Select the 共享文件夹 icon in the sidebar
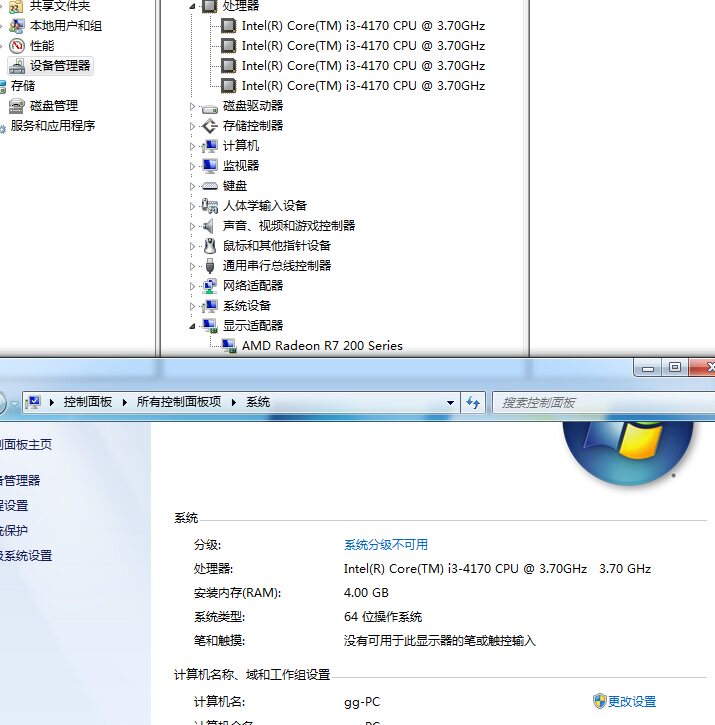 coord(17,6)
